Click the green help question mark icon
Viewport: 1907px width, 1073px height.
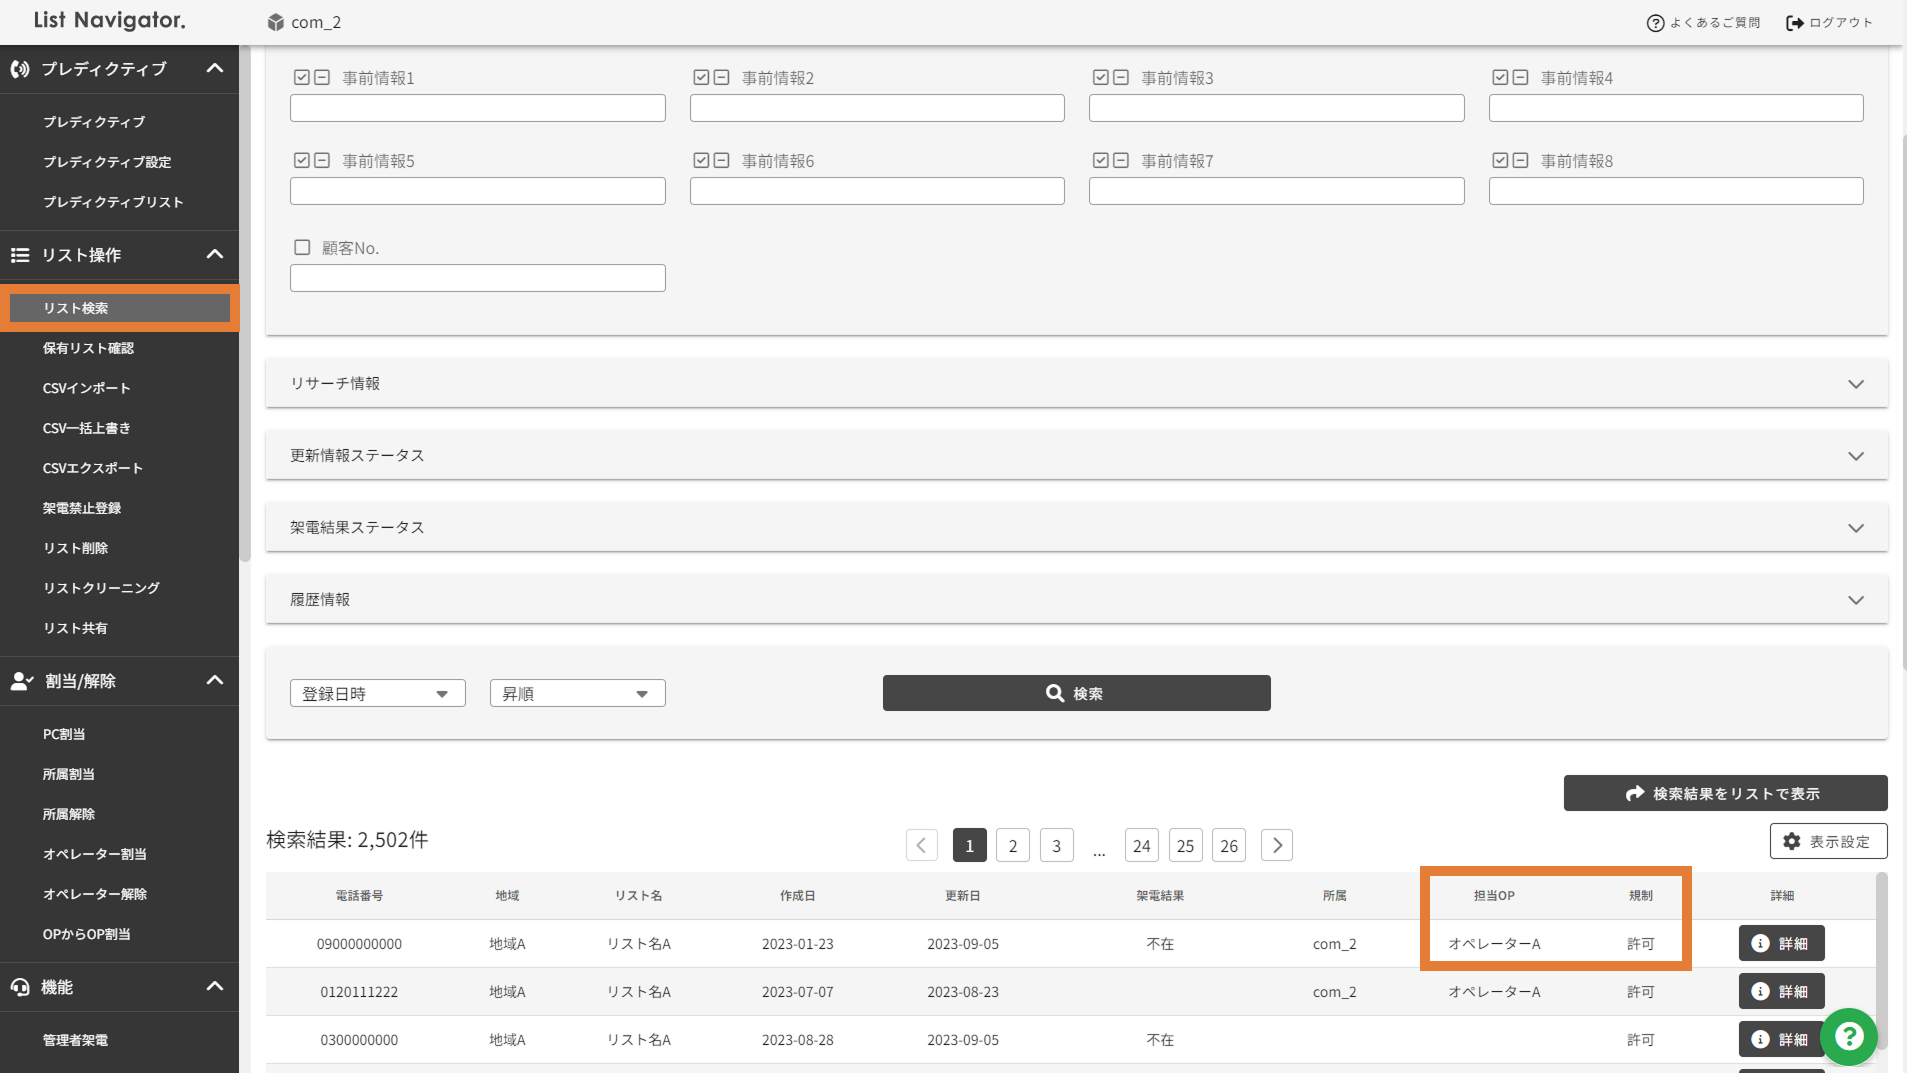[x=1848, y=1036]
